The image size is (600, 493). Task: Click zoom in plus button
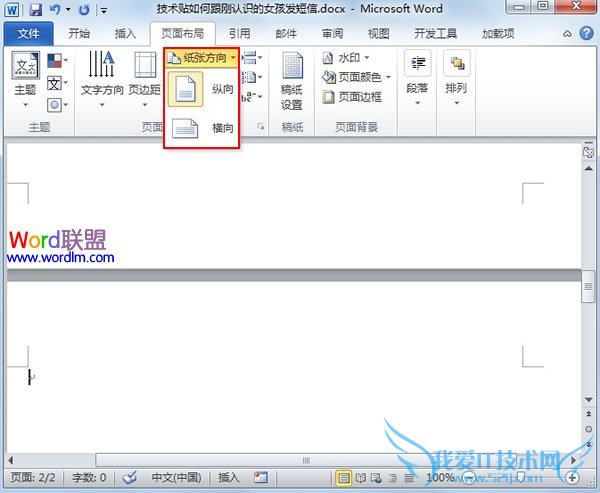point(572,478)
